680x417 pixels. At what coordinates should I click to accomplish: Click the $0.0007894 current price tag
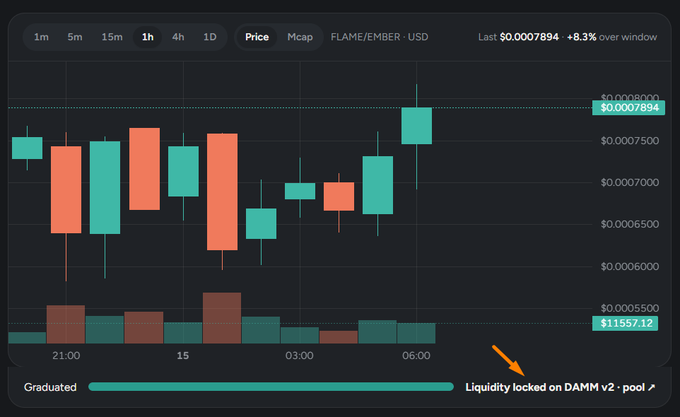(629, 108)
